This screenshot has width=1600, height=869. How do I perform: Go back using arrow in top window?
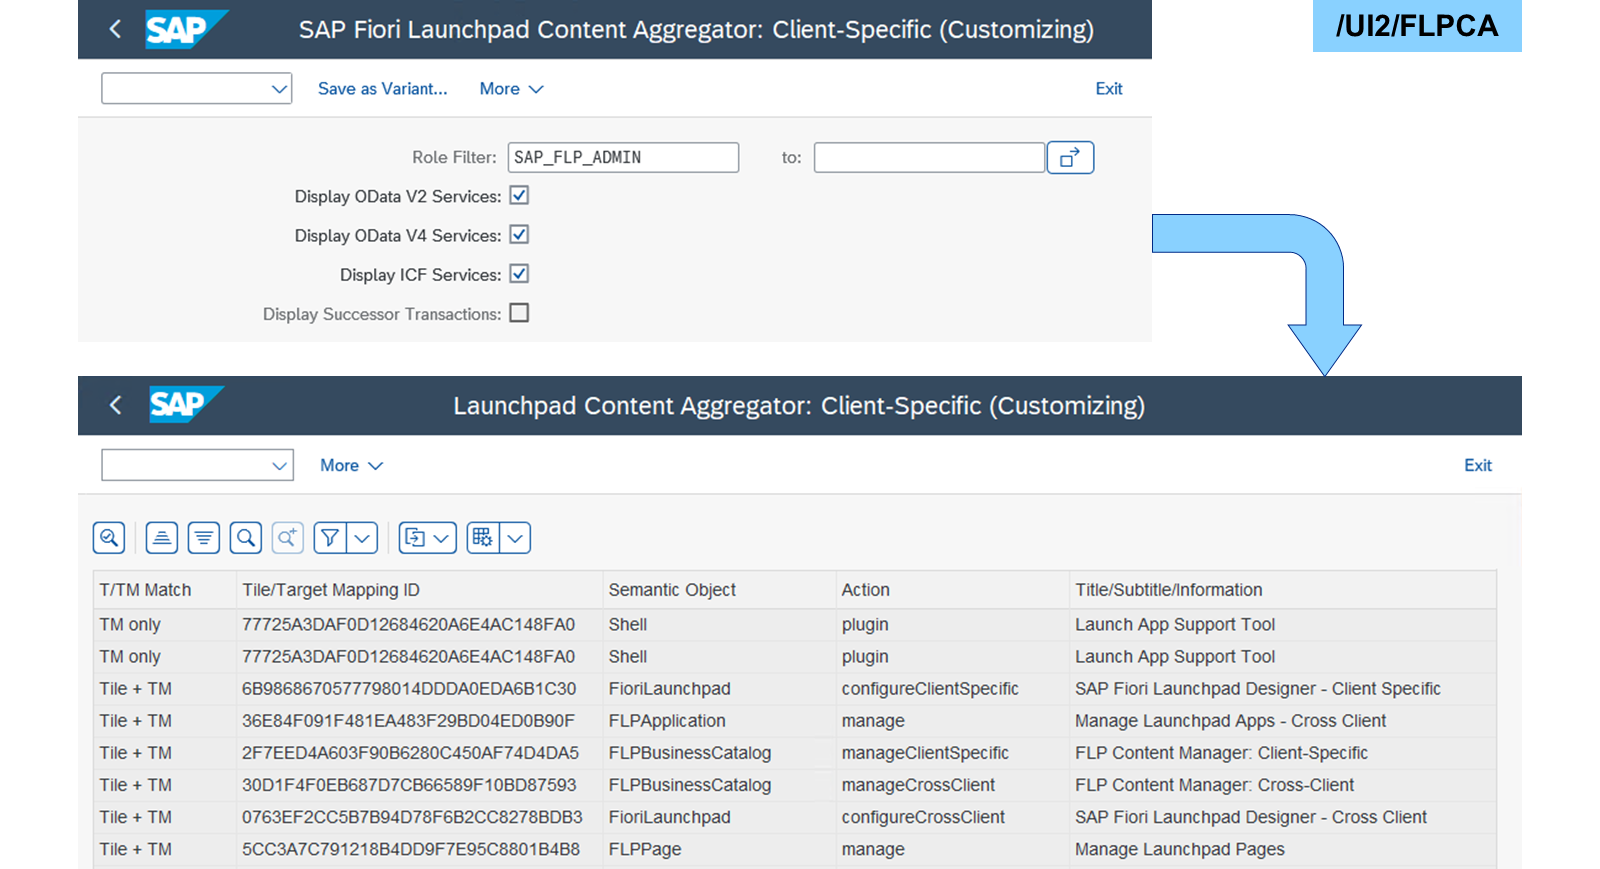click(x=115, y=29)
